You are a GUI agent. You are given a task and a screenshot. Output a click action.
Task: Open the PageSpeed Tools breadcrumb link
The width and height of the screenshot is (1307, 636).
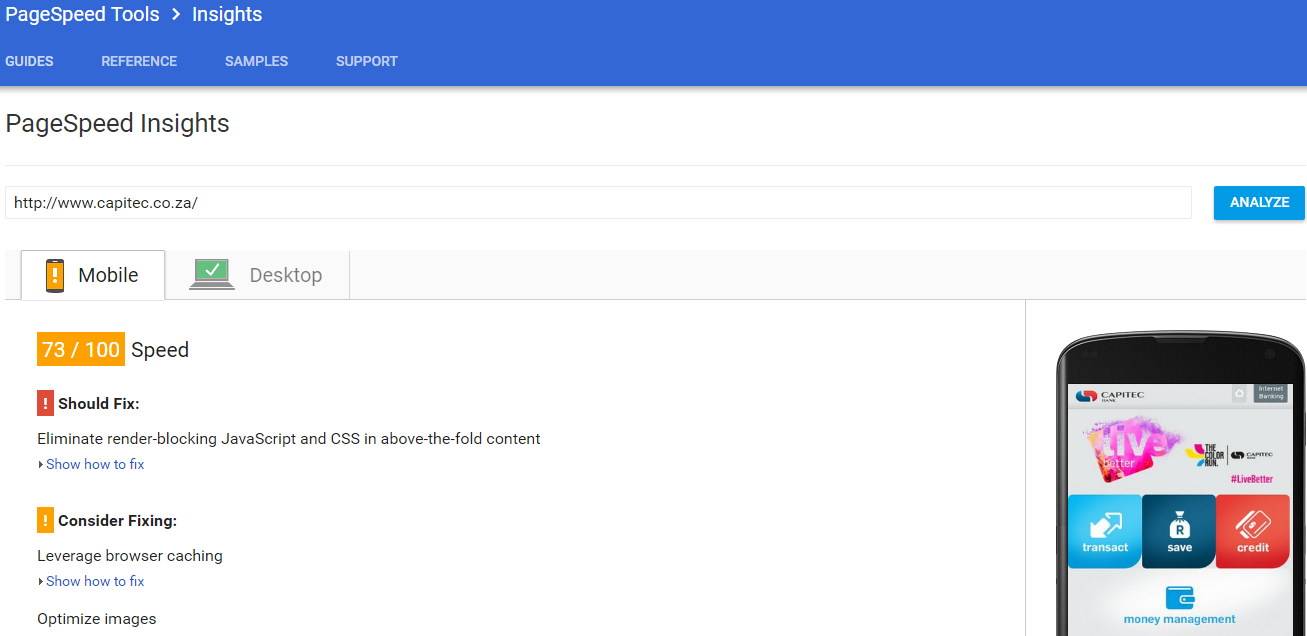coord(82,14)
